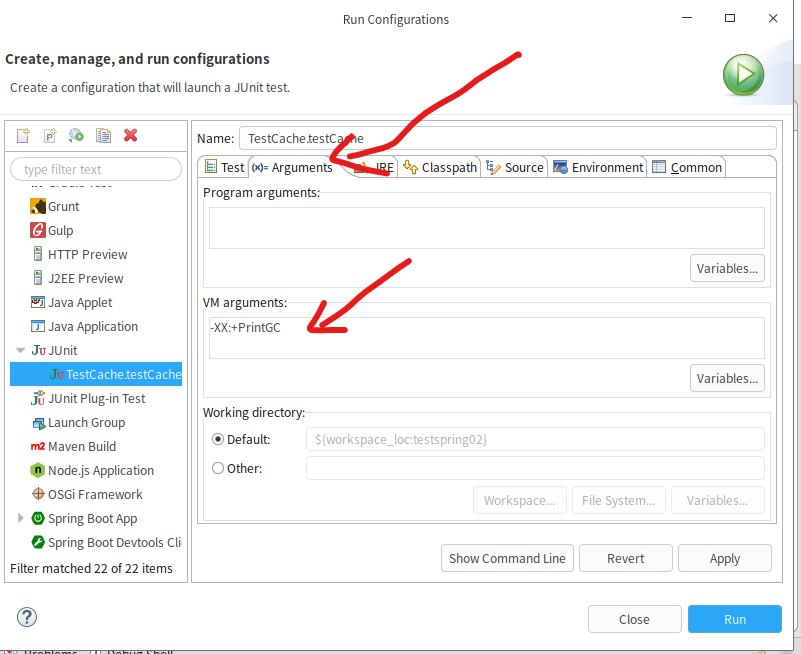The image size is (801, 654).
Task: Click the OSGi Framework icon
Action: (38, 494)
